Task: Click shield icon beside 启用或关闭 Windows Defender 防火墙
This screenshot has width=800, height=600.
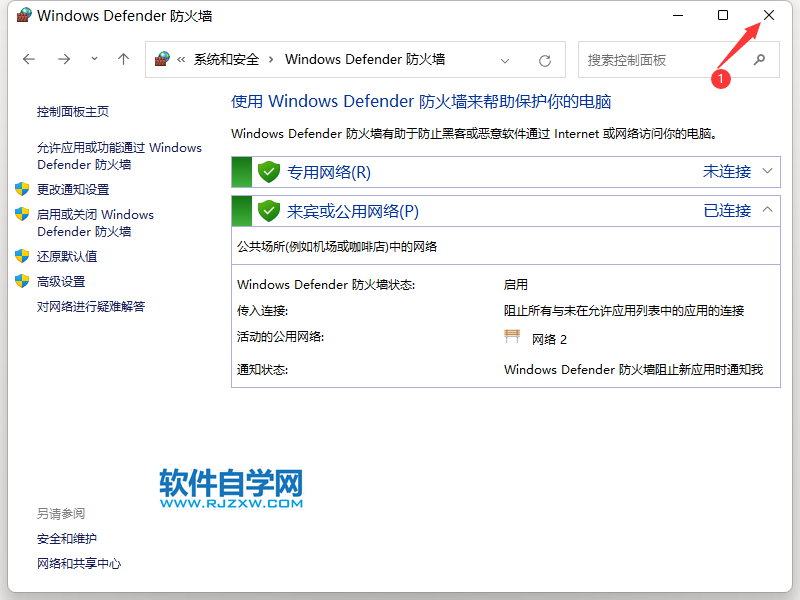Action: point(22,214)
